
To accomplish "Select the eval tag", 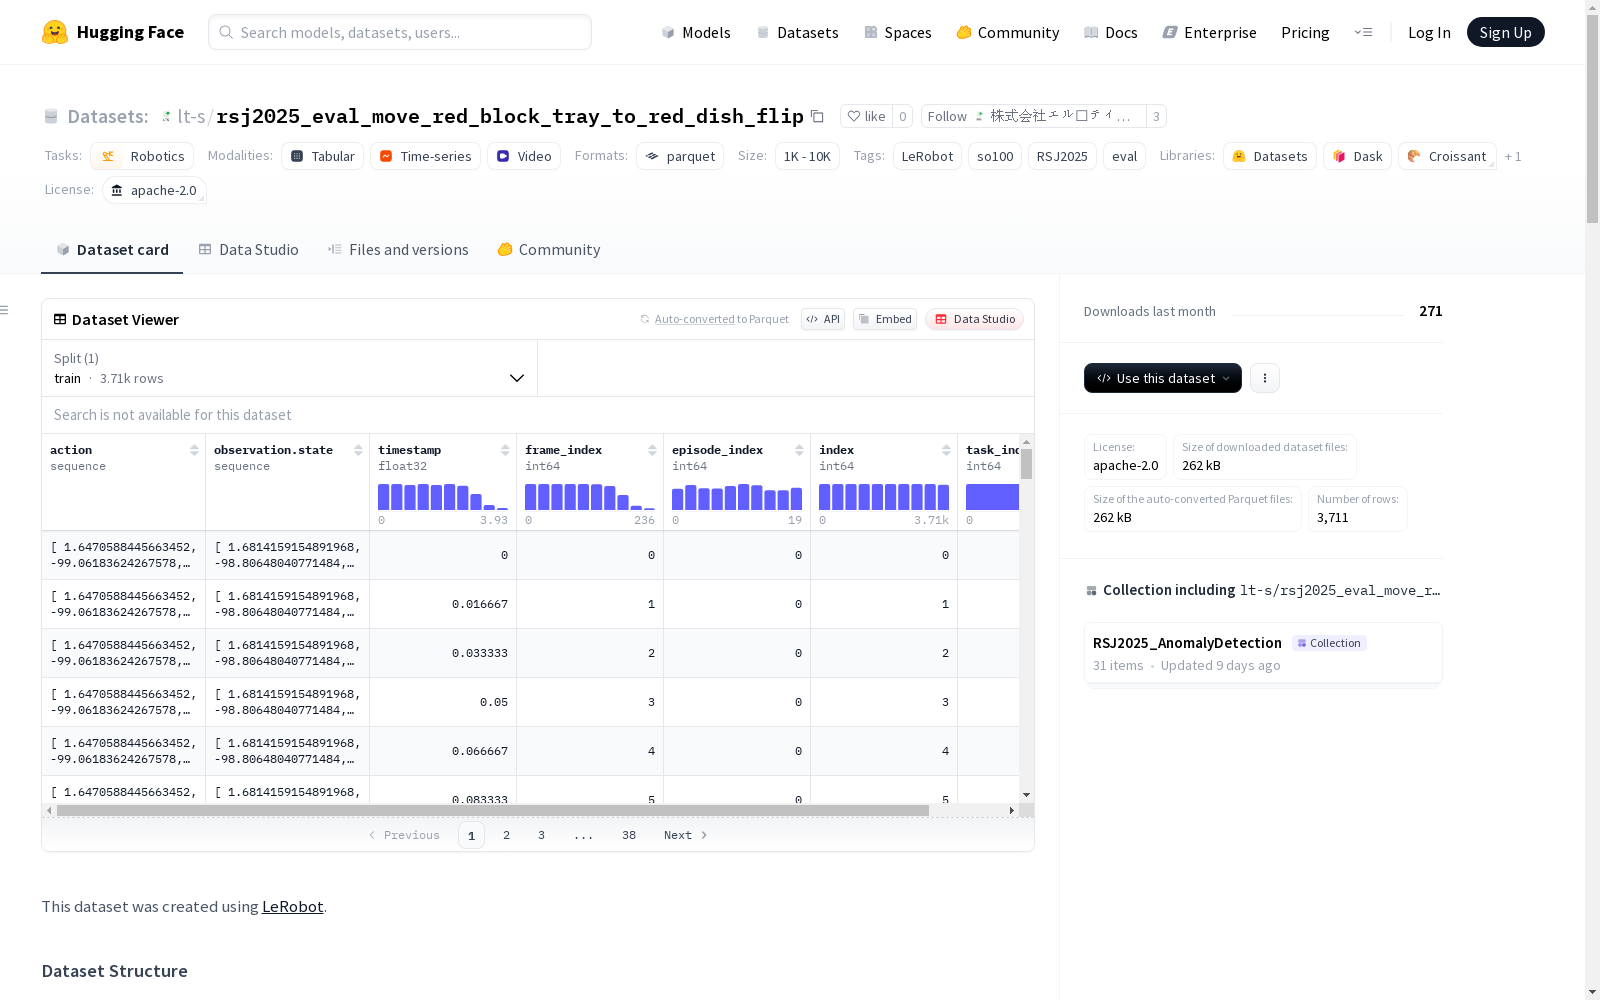I will coord(1124,156).
